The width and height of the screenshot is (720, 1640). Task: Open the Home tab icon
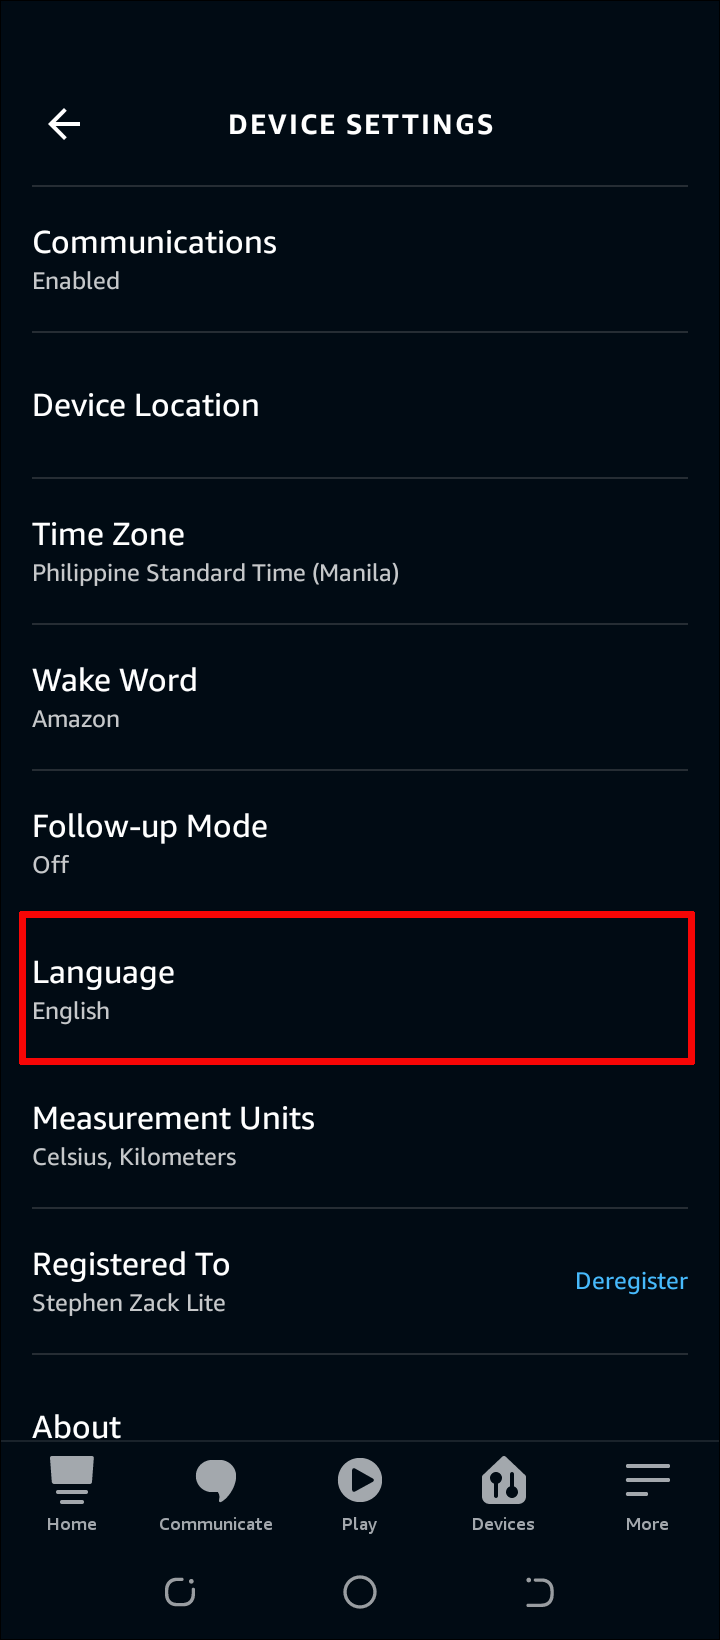[72, 1480]
